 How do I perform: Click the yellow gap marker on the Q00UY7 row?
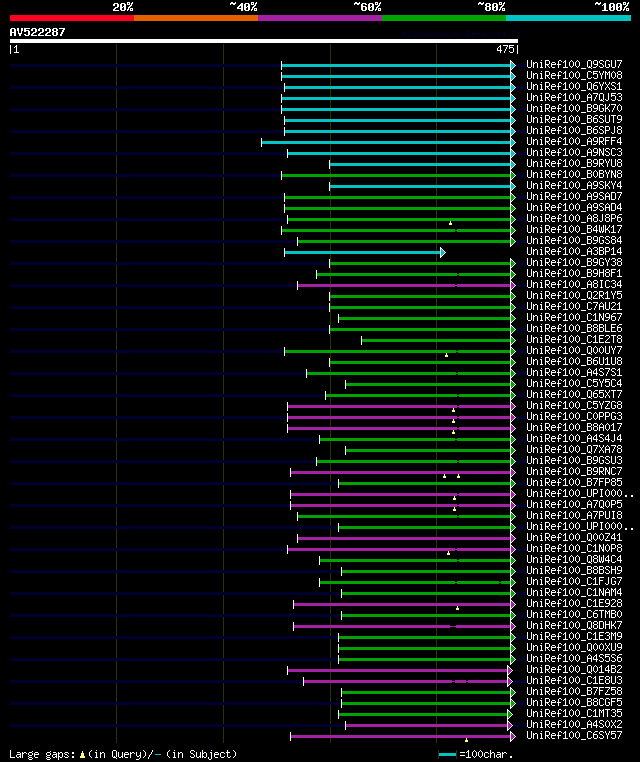pos(447,355)
